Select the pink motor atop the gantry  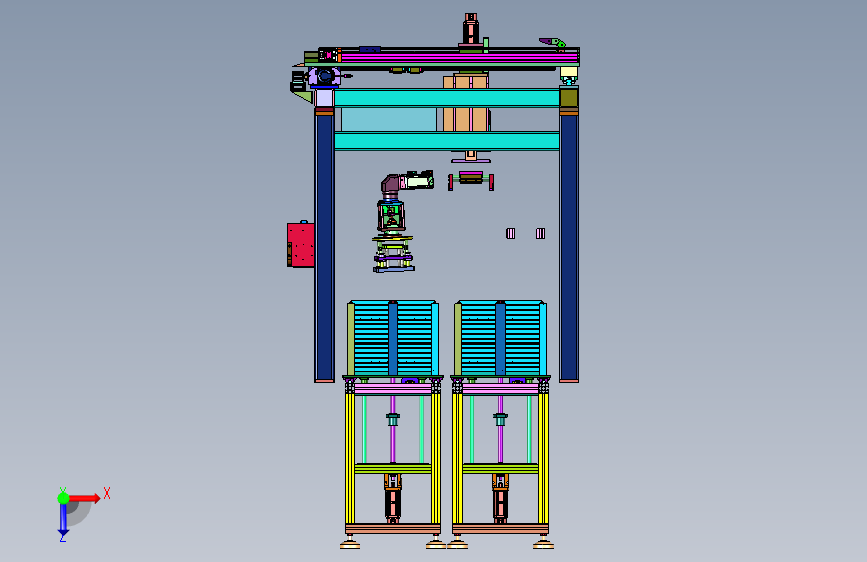click(x=471, y=29)
